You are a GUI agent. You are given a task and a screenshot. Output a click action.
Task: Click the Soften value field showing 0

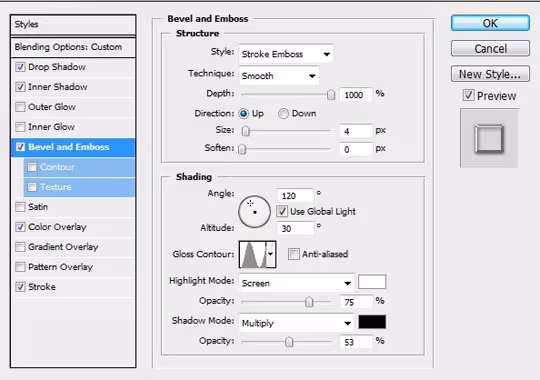pyautogui.click(x=356, y=149)
